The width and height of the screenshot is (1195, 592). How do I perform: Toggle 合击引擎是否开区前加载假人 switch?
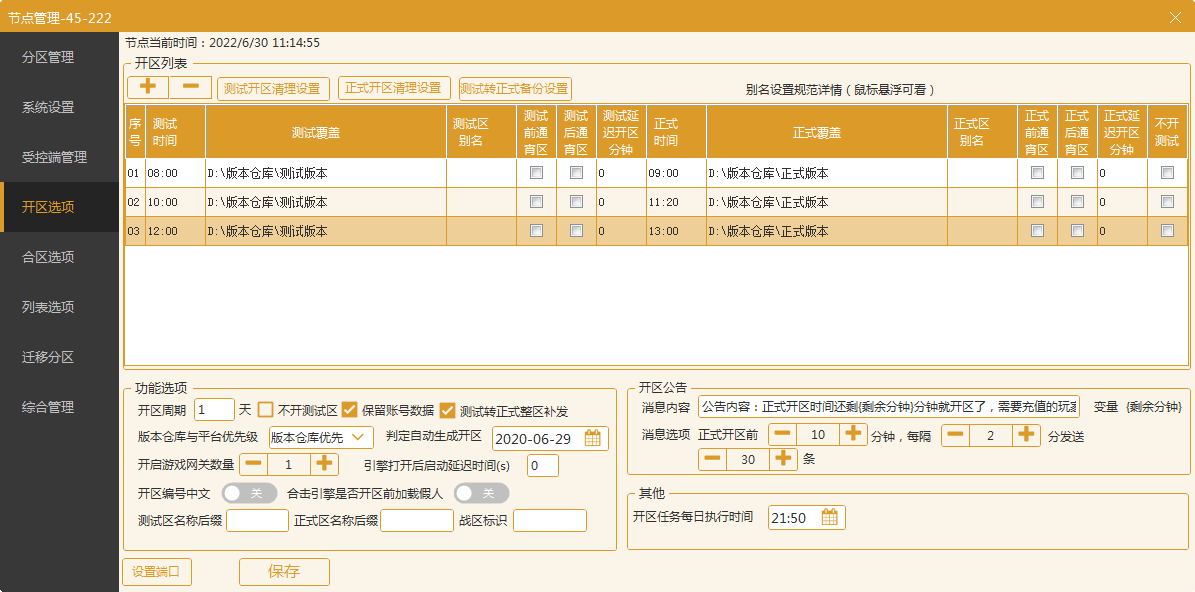point(481,493)
